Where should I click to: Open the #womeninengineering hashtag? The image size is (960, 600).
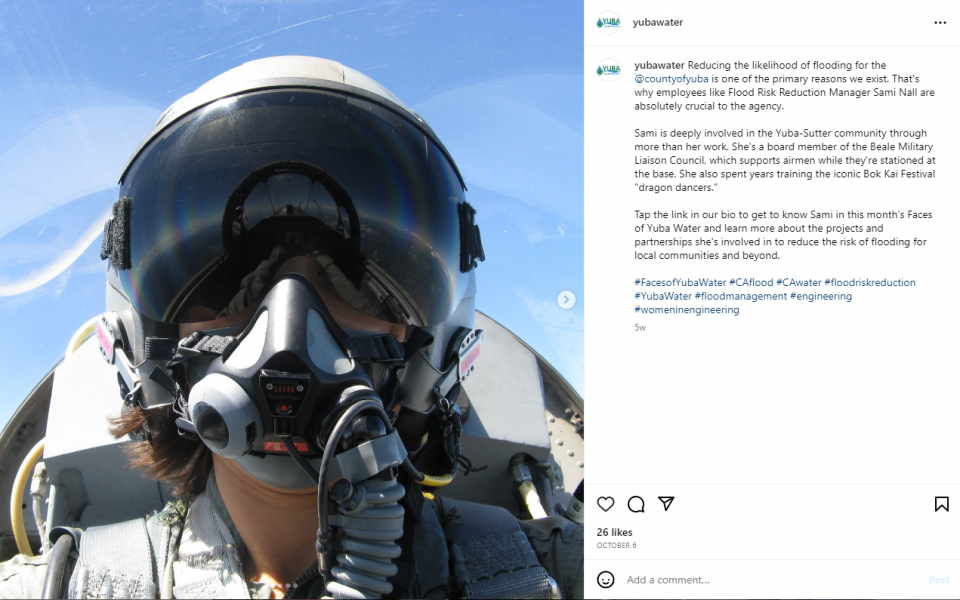687,310
